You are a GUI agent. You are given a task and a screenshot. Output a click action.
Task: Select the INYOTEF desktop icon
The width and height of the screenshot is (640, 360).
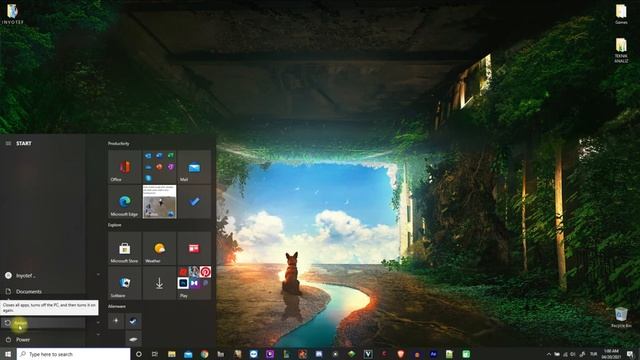tap(13, 14)
